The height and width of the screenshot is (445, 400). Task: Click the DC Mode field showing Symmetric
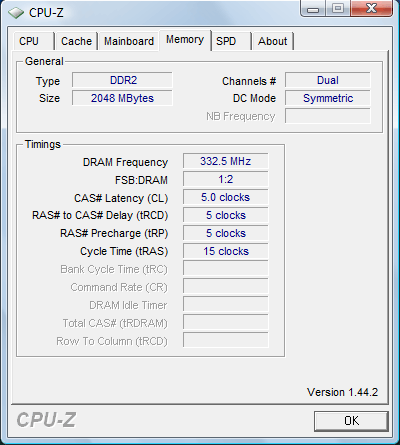(x=328, y=98)
